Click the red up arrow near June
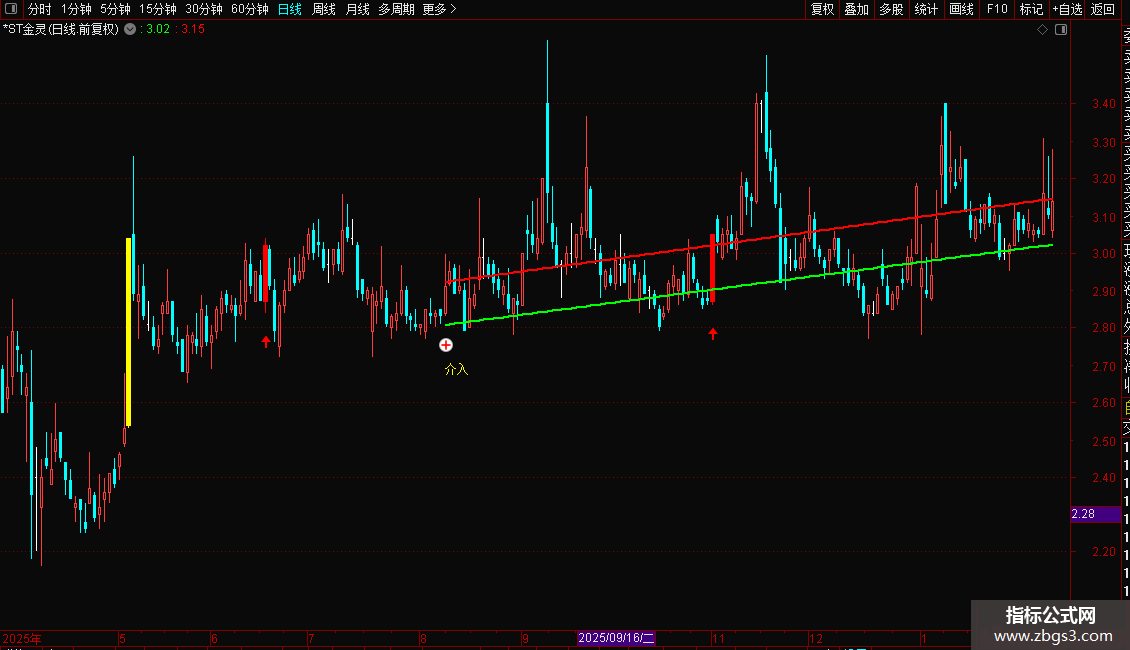The height and width of the screenshot is (650, 1130). click(x=266, y=341)
